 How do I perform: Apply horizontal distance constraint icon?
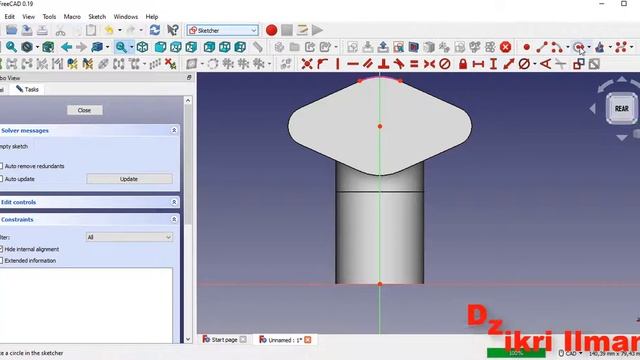[x=478, y=64]
